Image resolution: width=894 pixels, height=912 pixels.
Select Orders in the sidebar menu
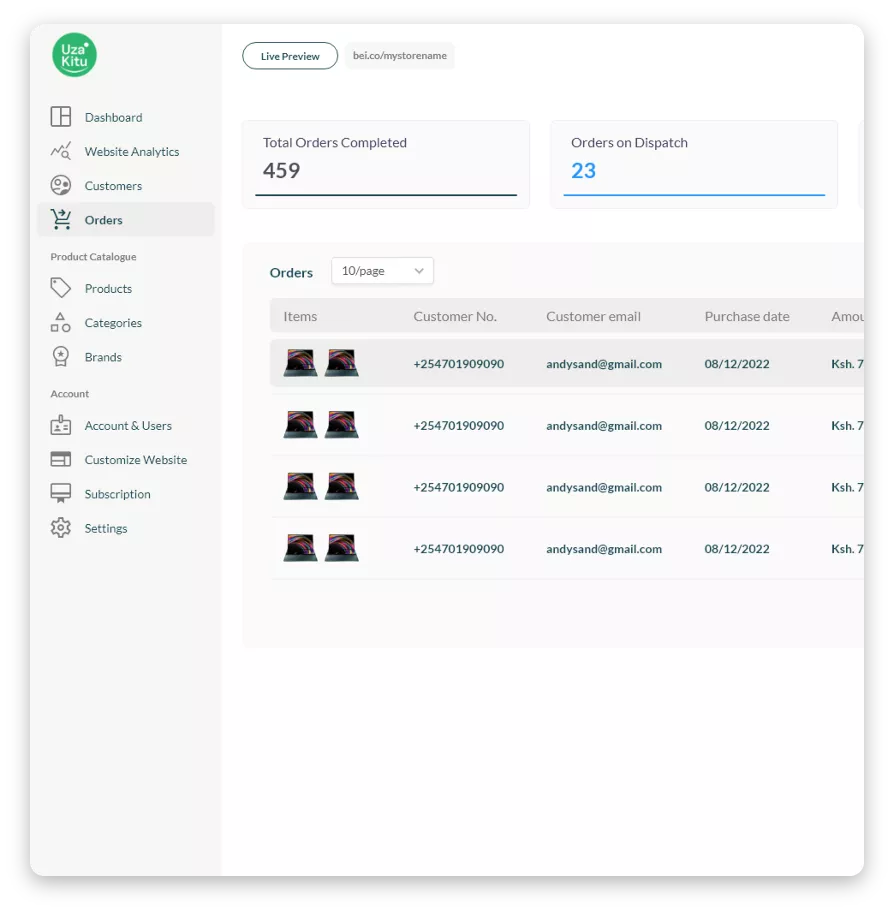pos(103,219)
